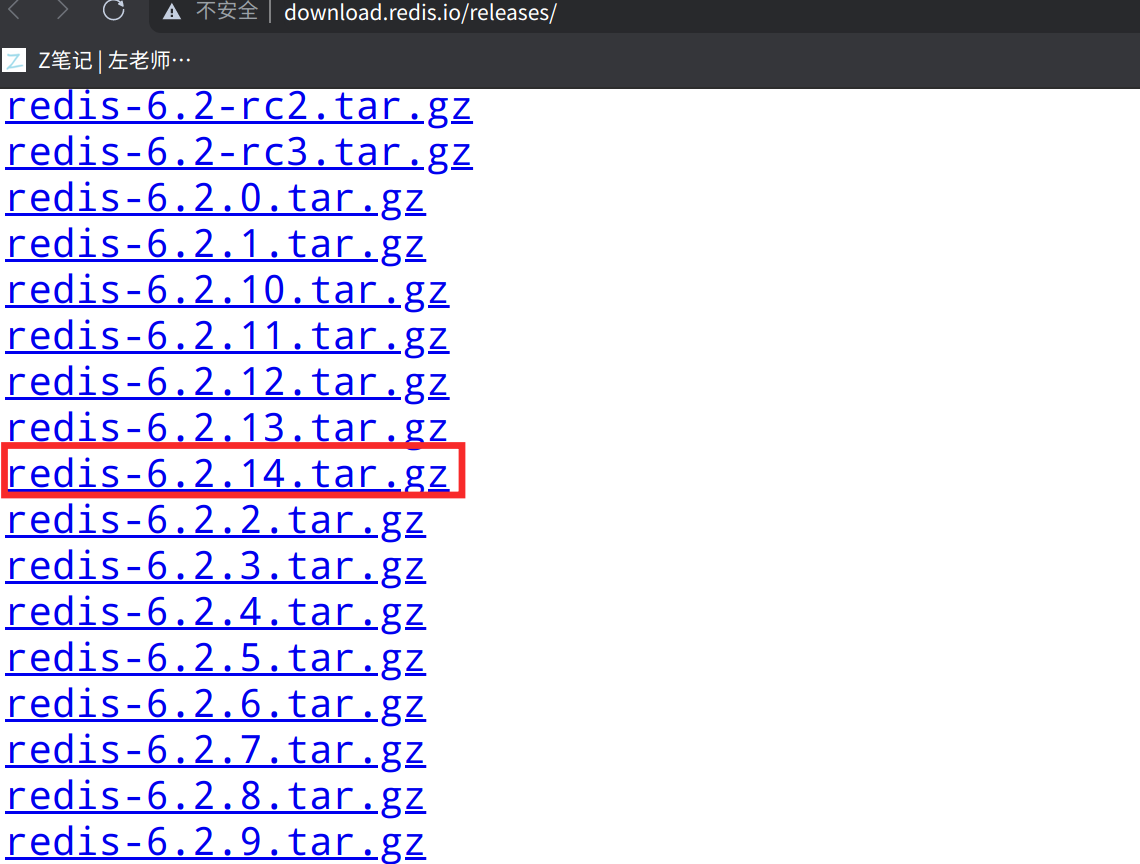Image resolution: width=1140 pixels, height=864 pixels.
Task: Open the redis-6.2.7.tar.gz link
Action: click(x=215, y=751)
